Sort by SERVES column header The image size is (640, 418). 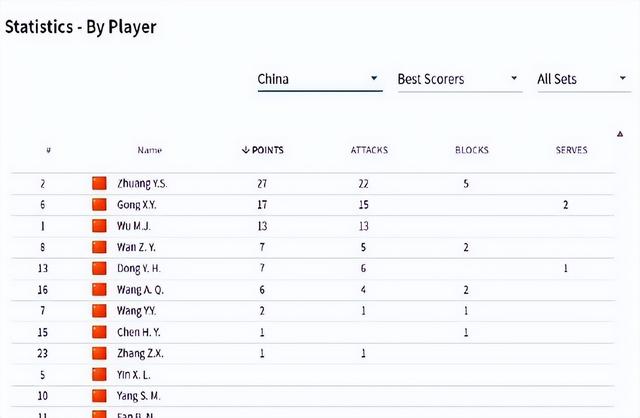(571, 150)
